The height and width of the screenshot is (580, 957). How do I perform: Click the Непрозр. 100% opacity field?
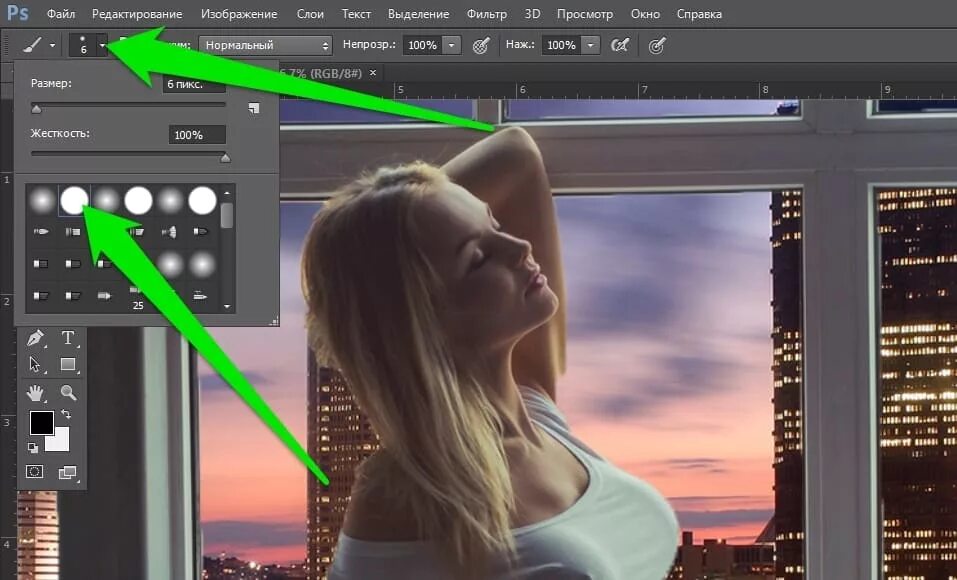(x=422, y=45)
